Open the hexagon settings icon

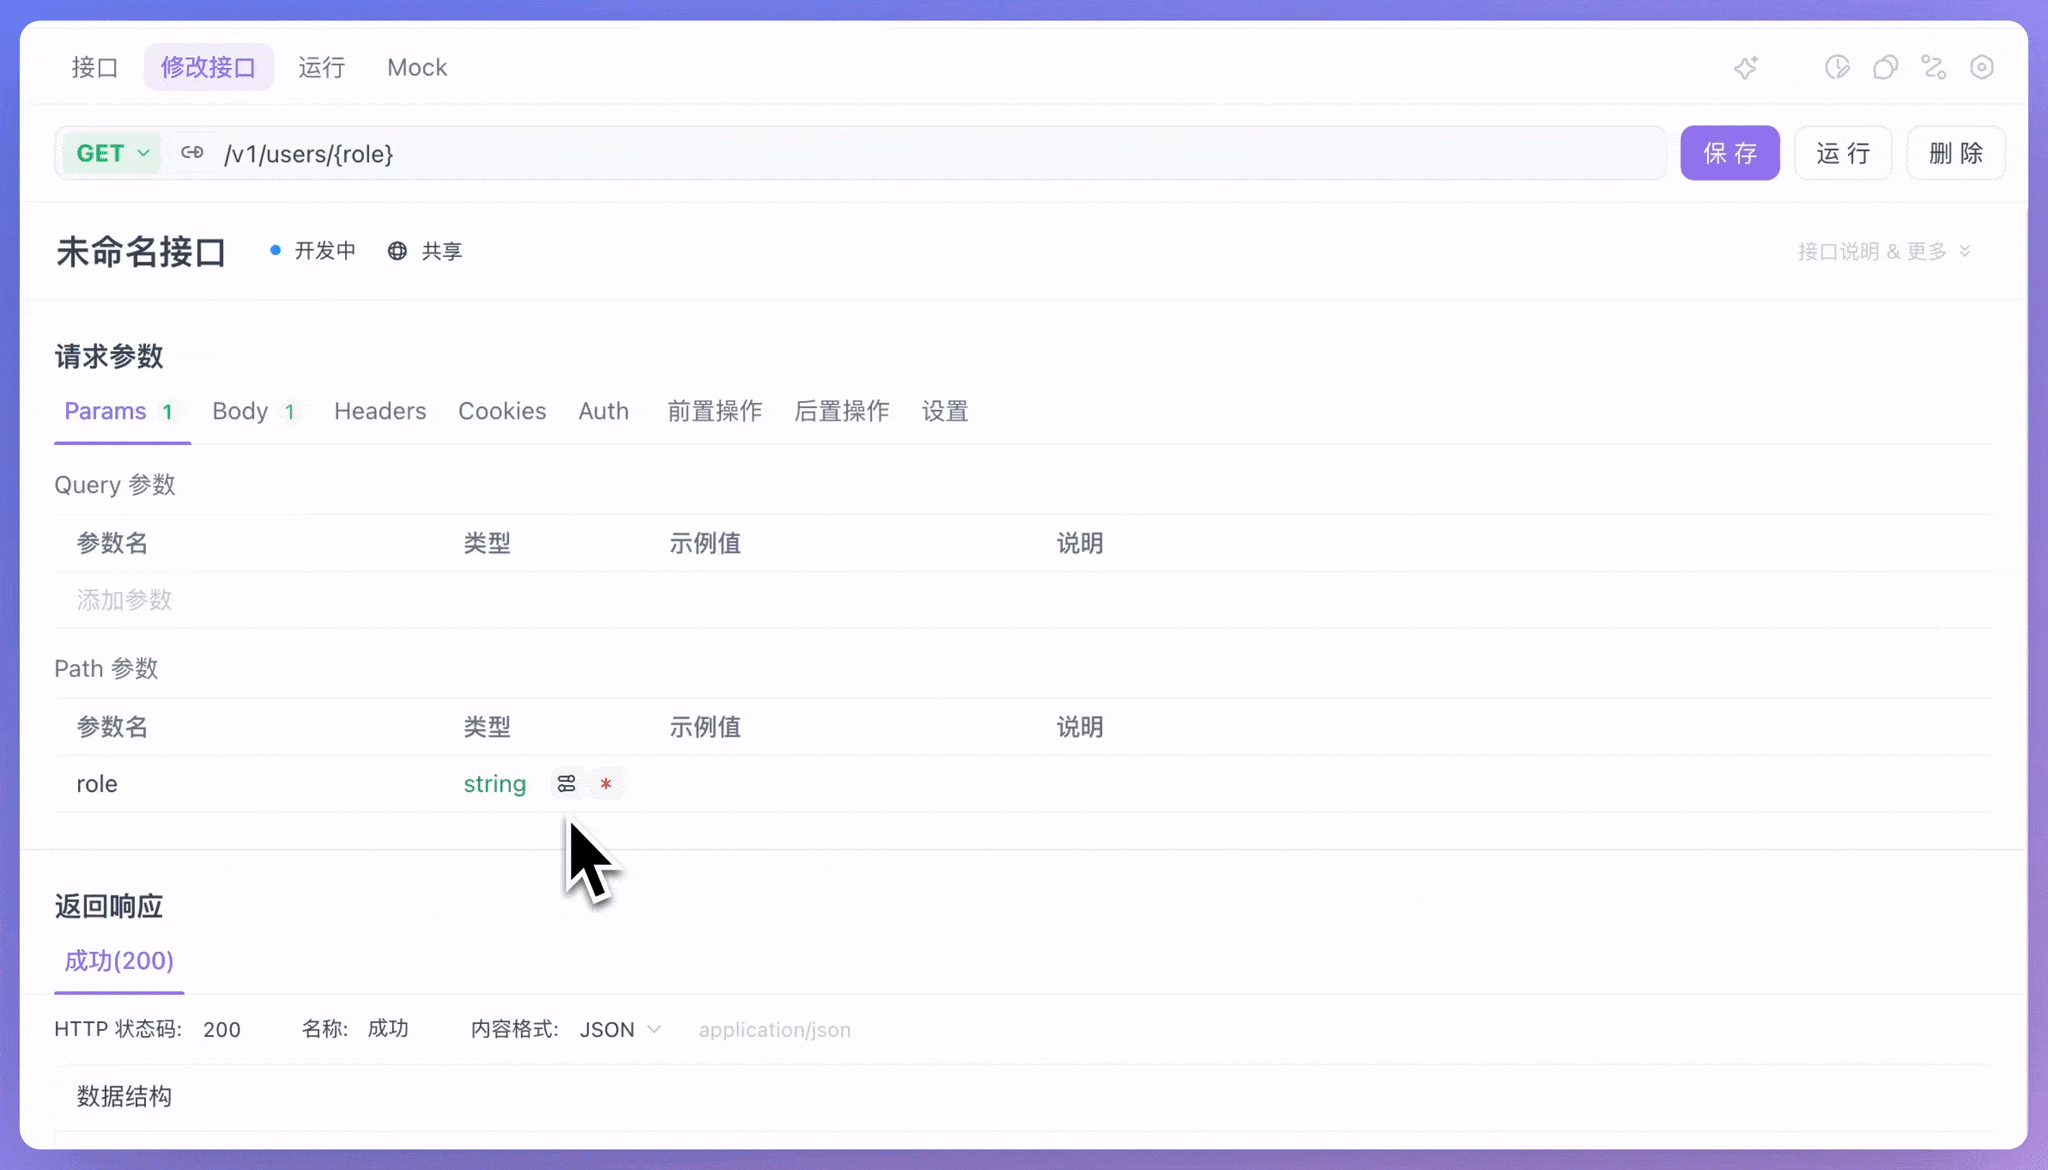(x=1981, y=67)
